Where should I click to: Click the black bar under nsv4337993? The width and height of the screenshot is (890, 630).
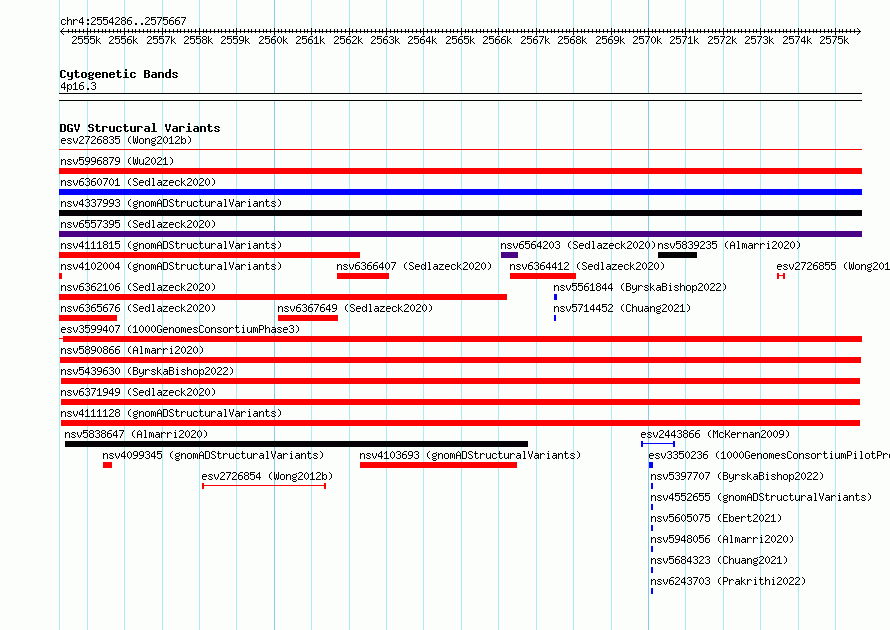[460, 213]
